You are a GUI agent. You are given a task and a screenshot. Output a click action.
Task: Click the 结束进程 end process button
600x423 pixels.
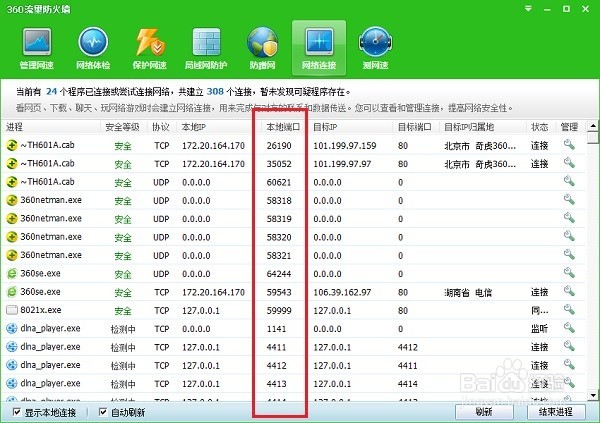(556, 412)
